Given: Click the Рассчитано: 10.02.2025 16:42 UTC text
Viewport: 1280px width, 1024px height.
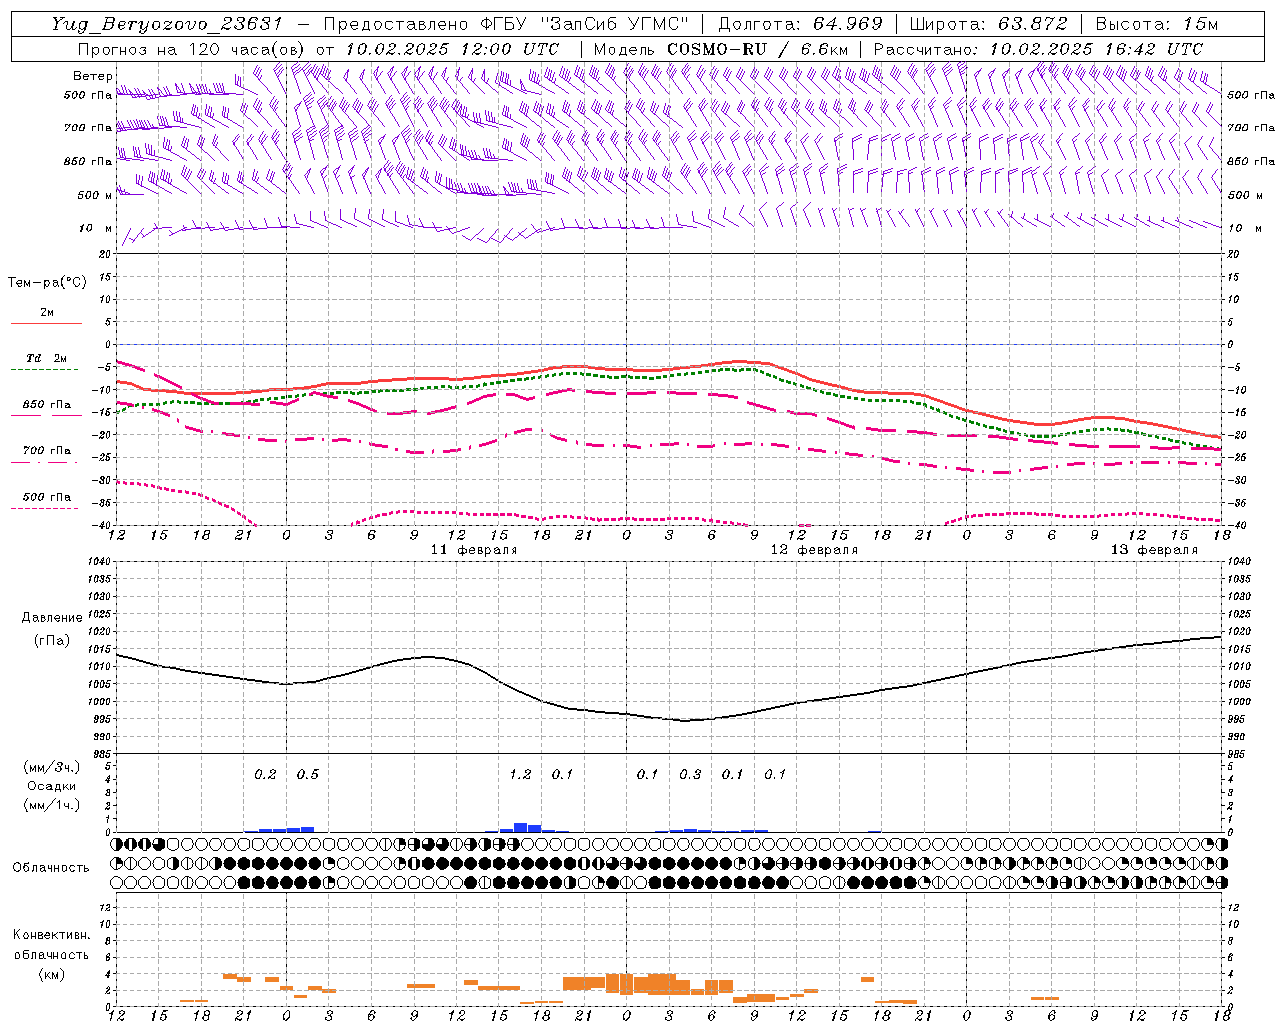Looking at the screenshot, I should (1038, 49).
